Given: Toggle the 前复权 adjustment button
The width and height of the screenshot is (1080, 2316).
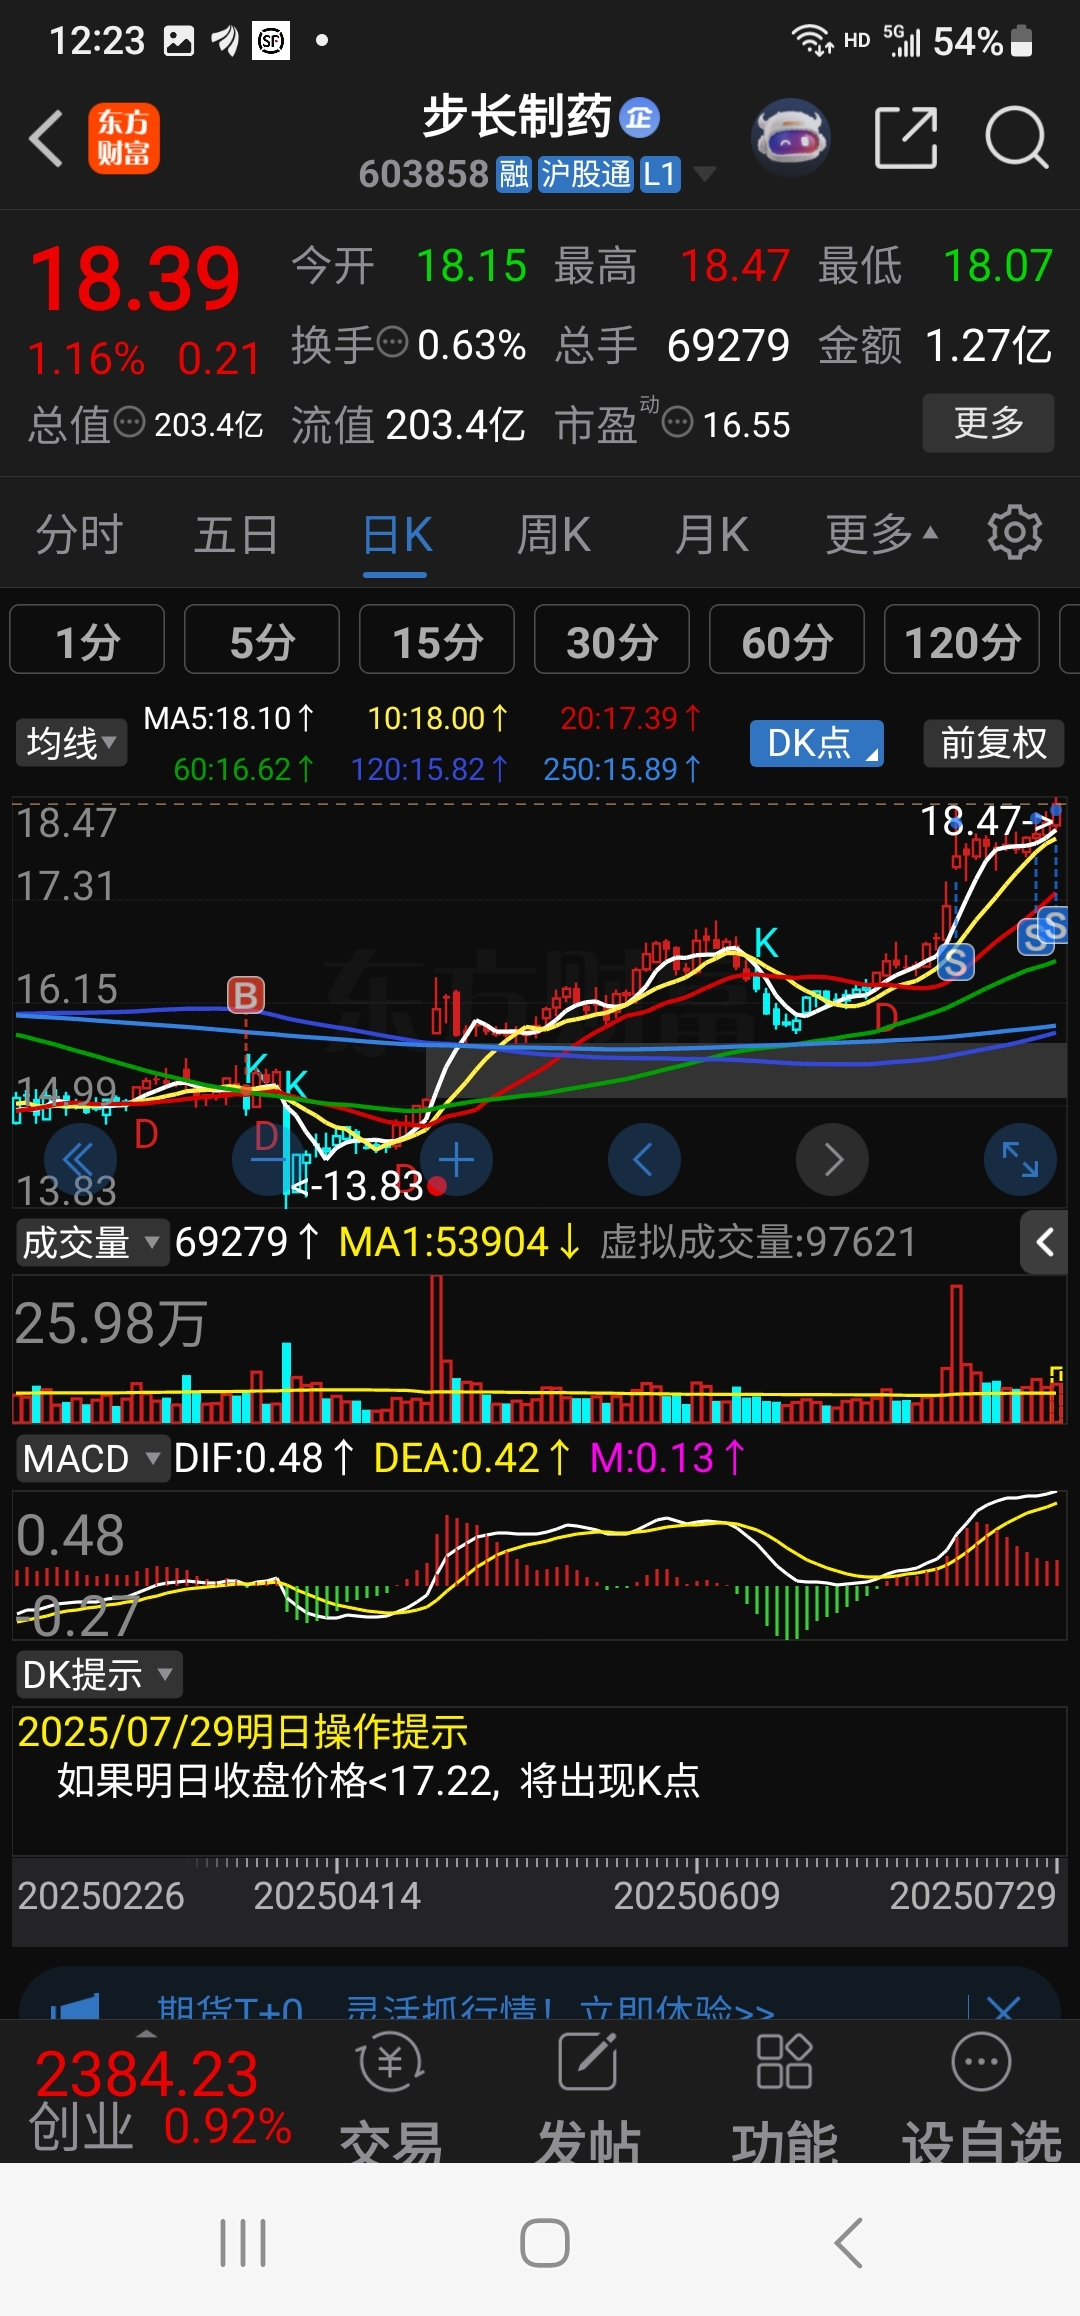Looking at the screenshot, I should [993, 743].
